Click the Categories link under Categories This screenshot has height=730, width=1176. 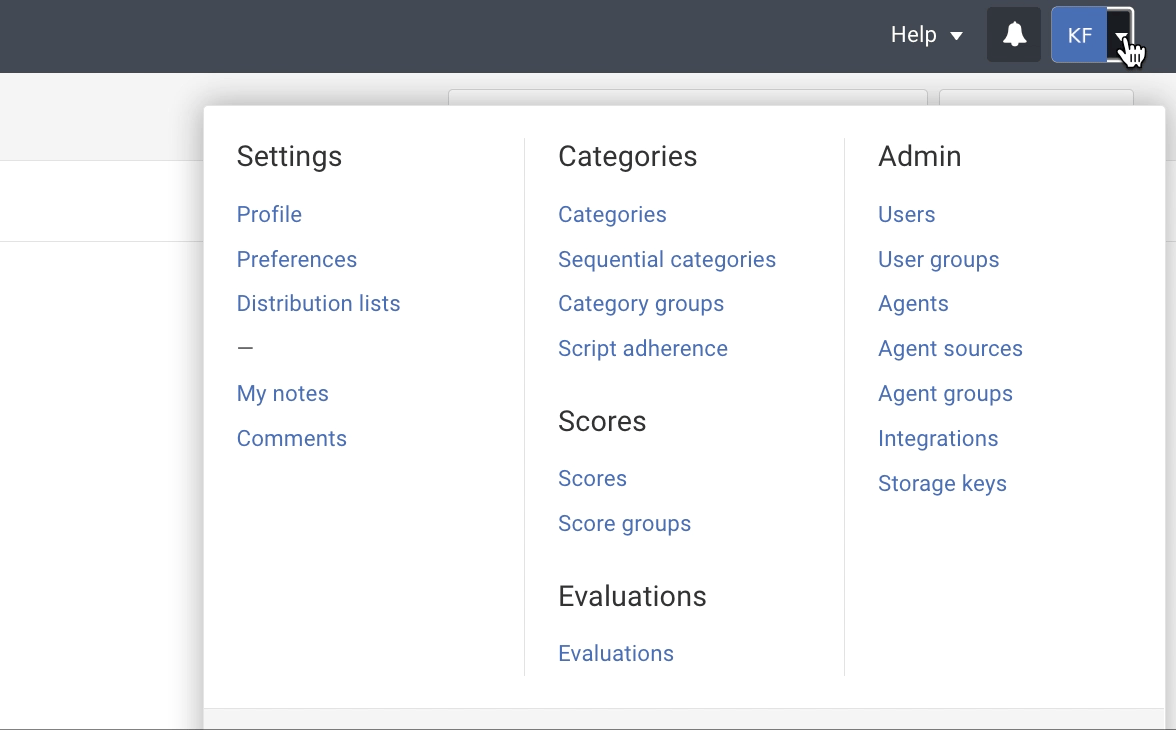point(612,214)
